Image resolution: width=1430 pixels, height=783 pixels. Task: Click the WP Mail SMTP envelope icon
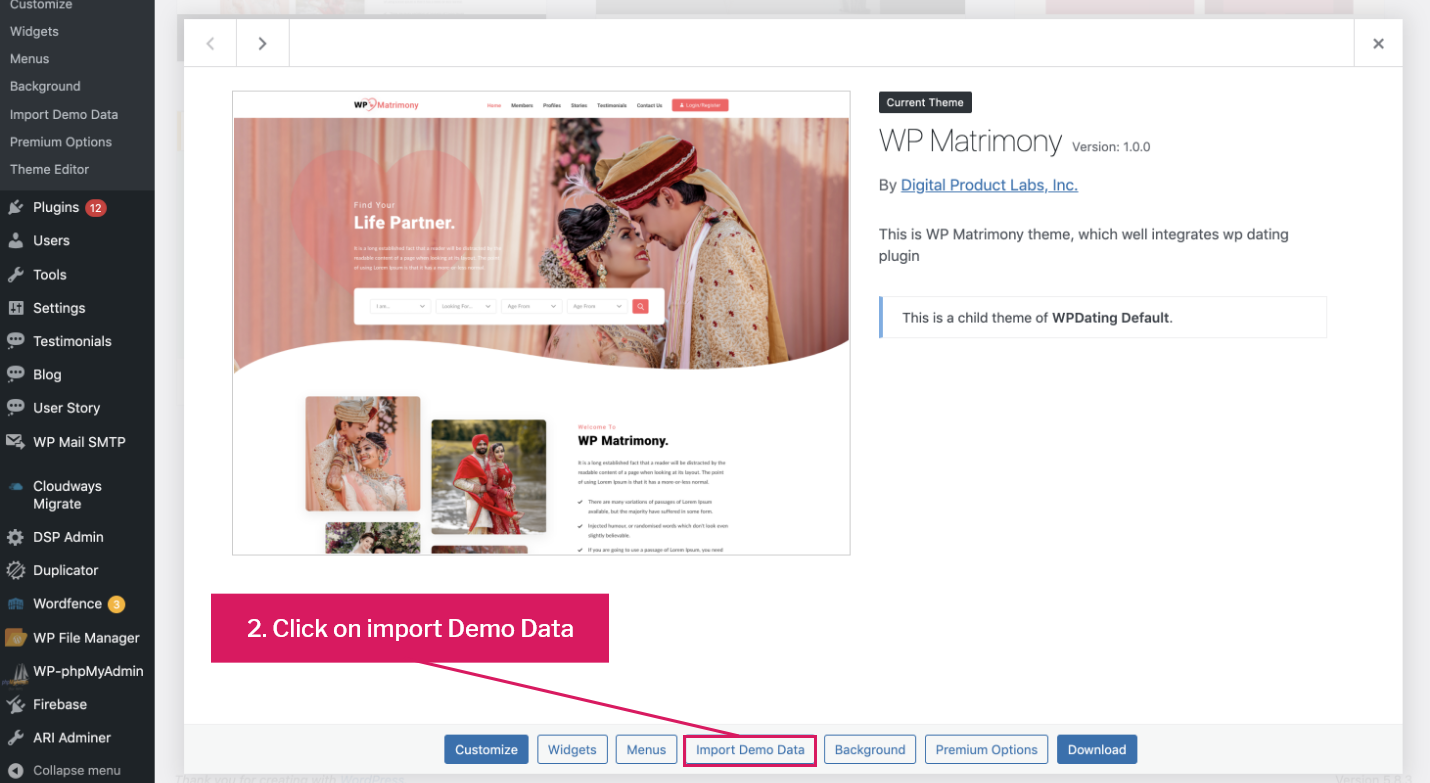(x=15, y=442)
